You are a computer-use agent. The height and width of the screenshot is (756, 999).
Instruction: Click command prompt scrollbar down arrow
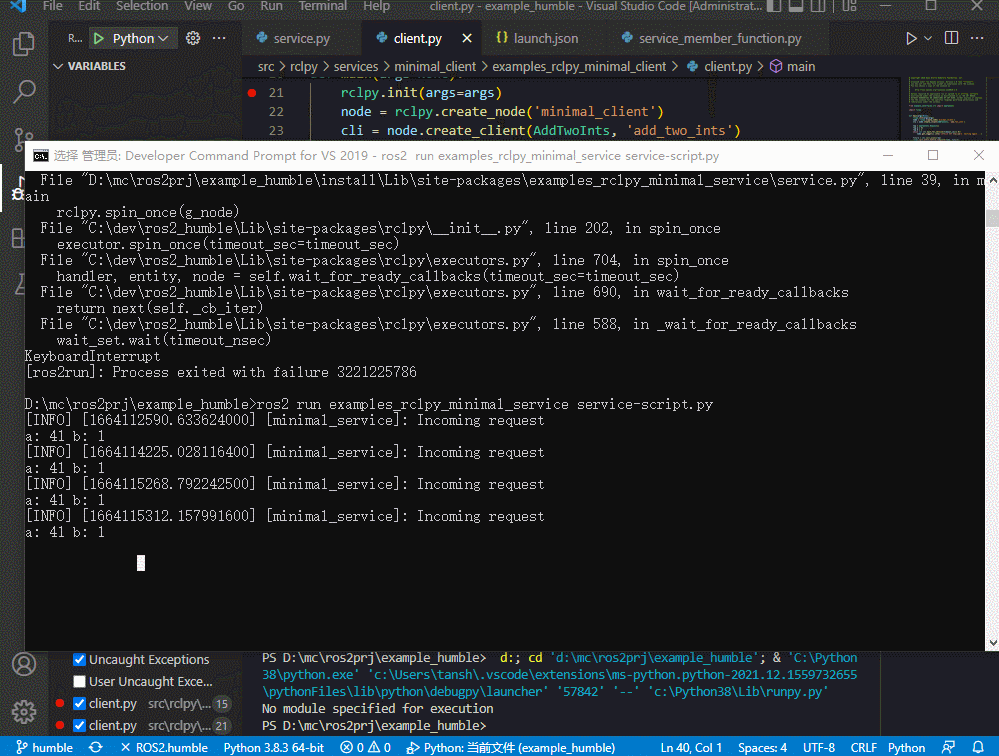992,643
